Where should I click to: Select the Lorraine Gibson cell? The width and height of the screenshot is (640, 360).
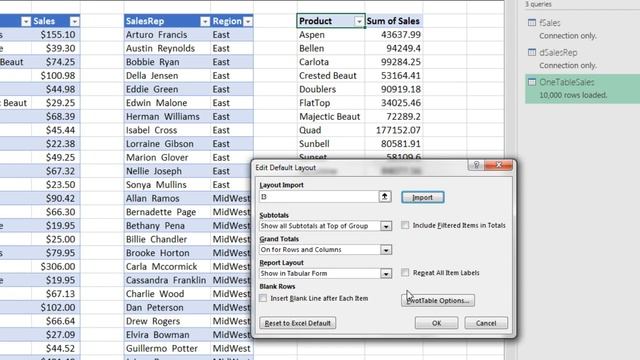pyautogui.click(x=167, y=144)
